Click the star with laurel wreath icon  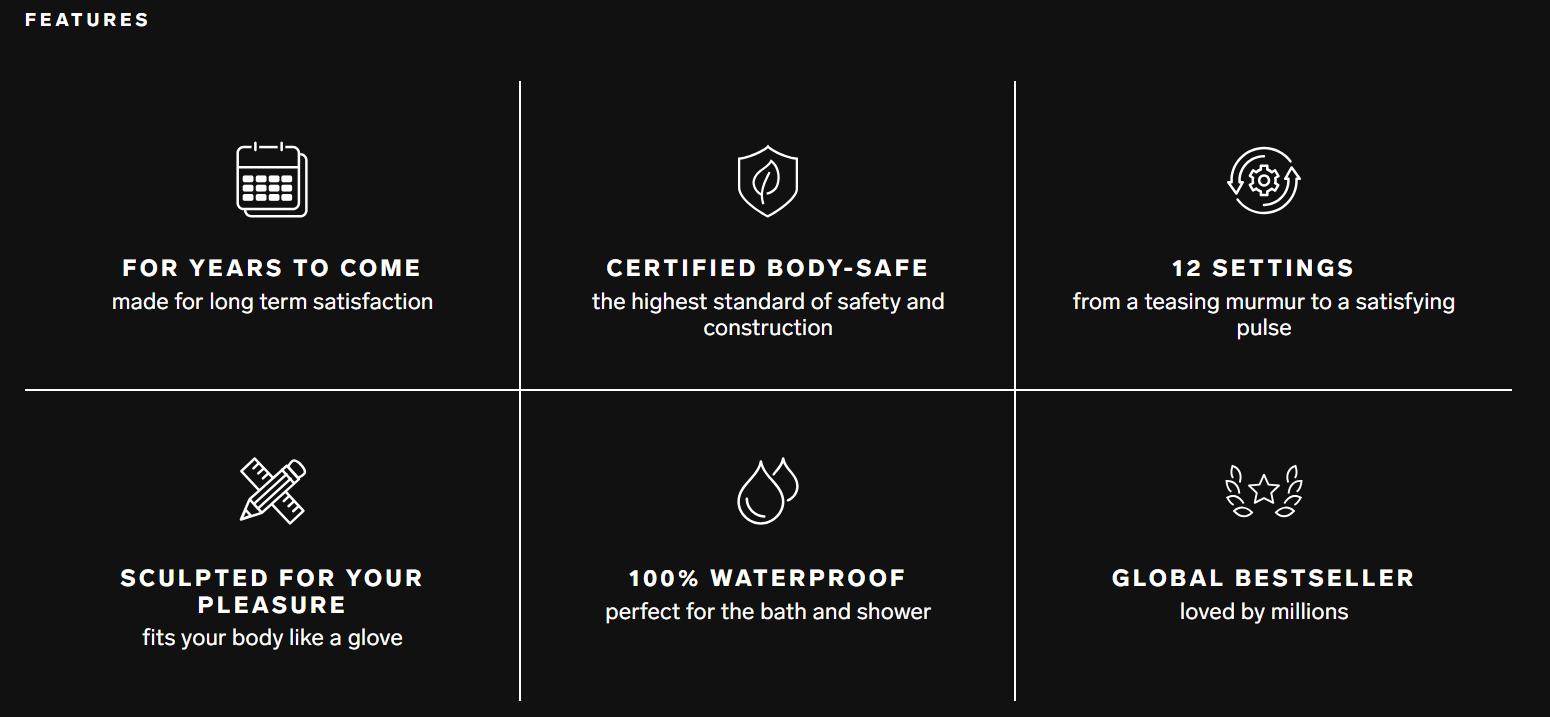click(1263, 490)
